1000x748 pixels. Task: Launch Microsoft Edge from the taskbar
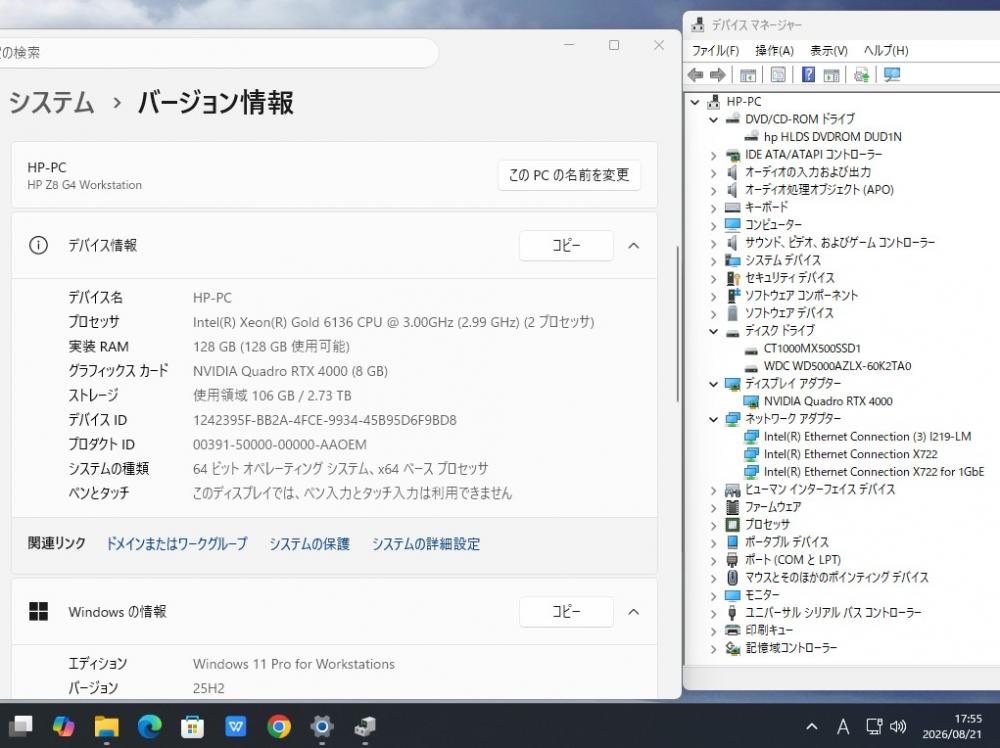[149, 726]
